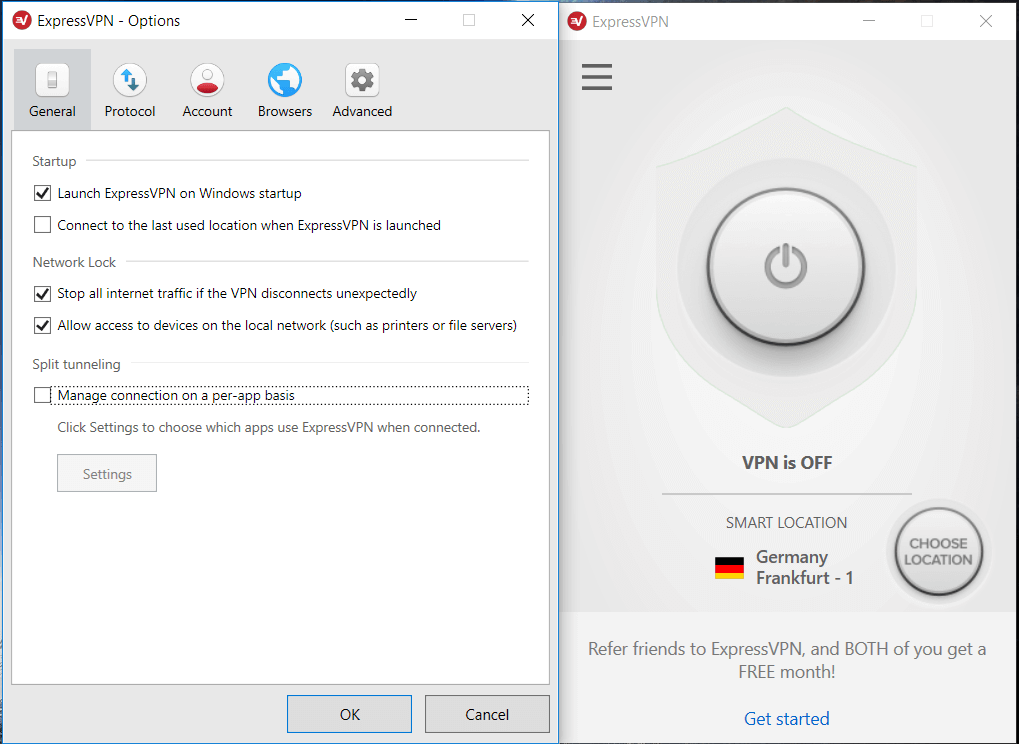Cancel the Options dialog
The width and height of the screenshot is (1019, 744).
487,714
